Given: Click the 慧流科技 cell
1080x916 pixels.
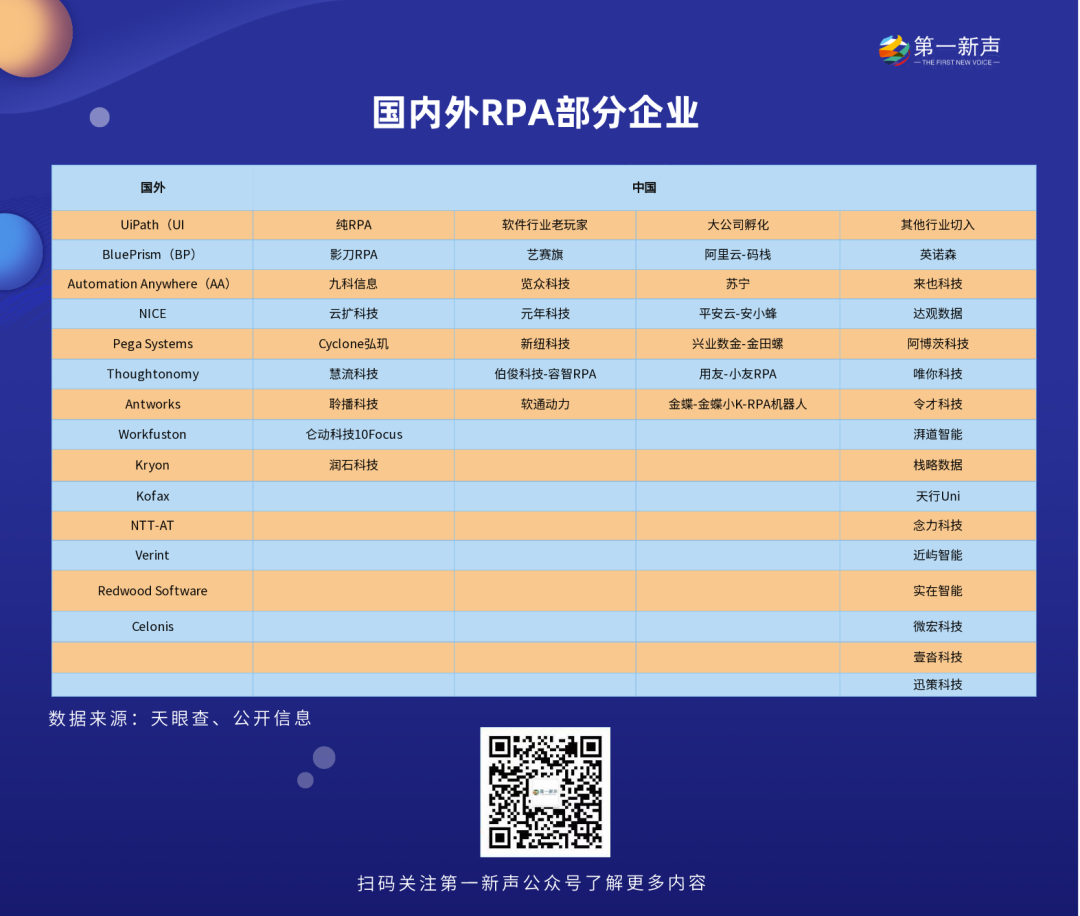Looking at the screenshot, I should tap(353, 374).
